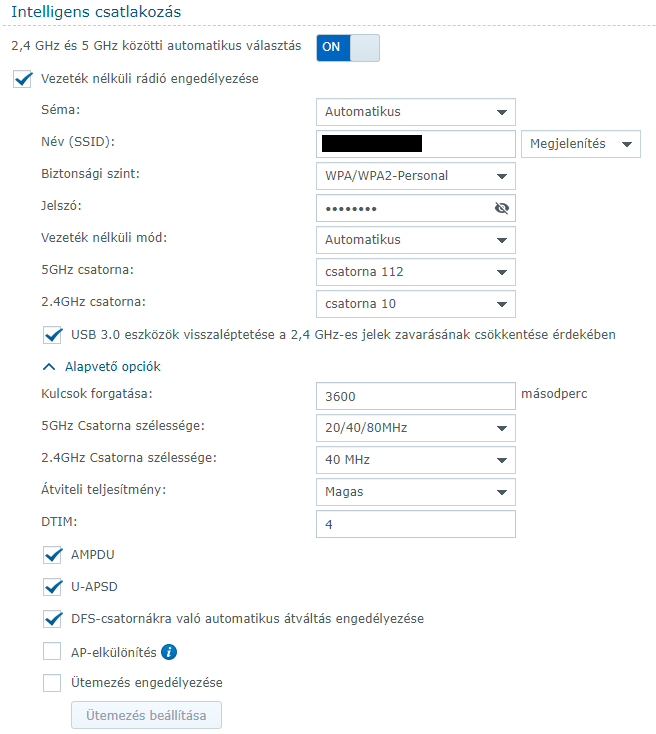Disable the AMPDU checkbox
The image size is (656, 734).
pyautogui.click(x=53, y=554)
